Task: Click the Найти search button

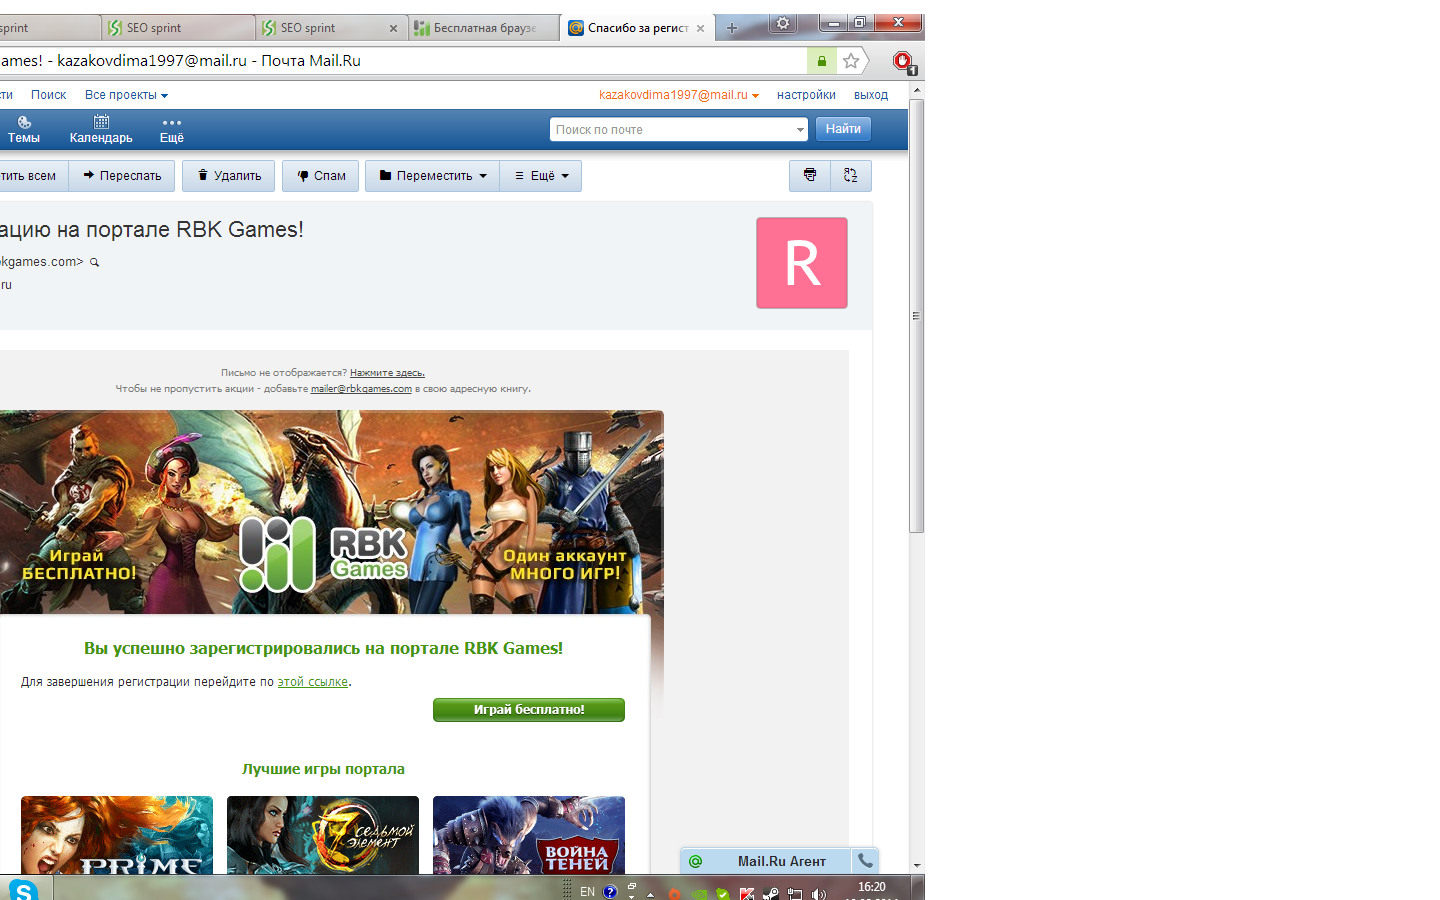Action: pyautogui.click(x=843, y=129)
